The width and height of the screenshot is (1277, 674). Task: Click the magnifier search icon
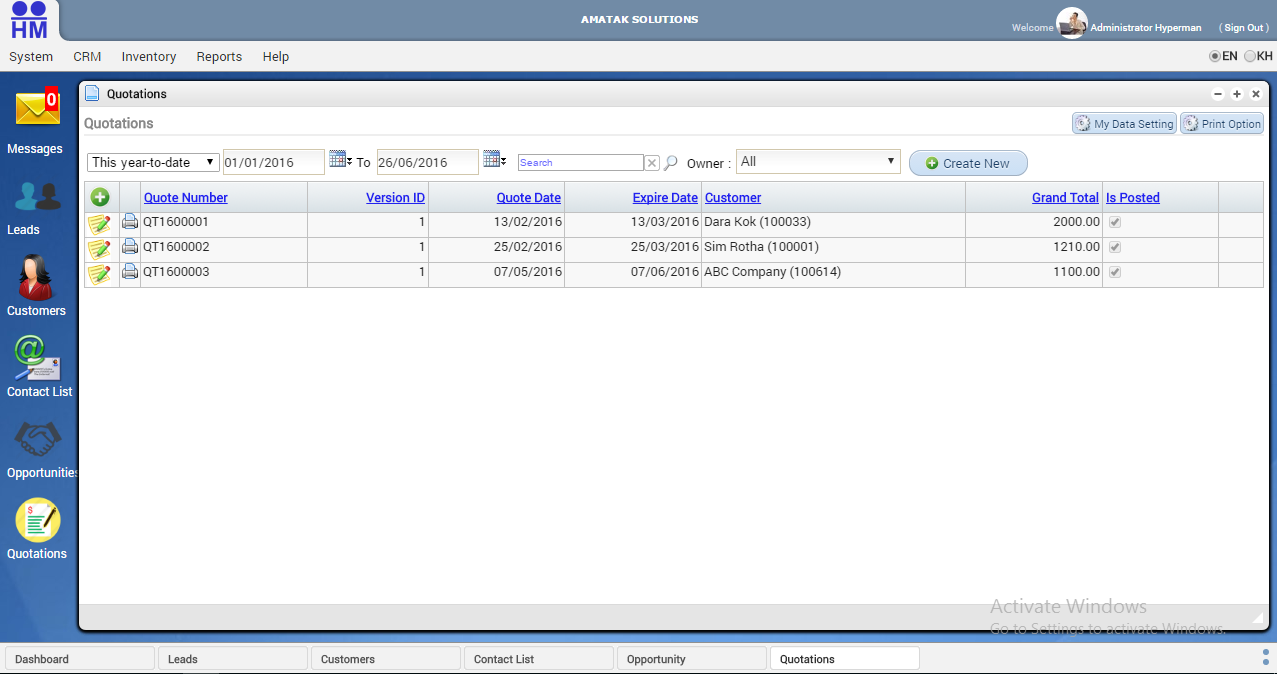[x=671, y=162]
